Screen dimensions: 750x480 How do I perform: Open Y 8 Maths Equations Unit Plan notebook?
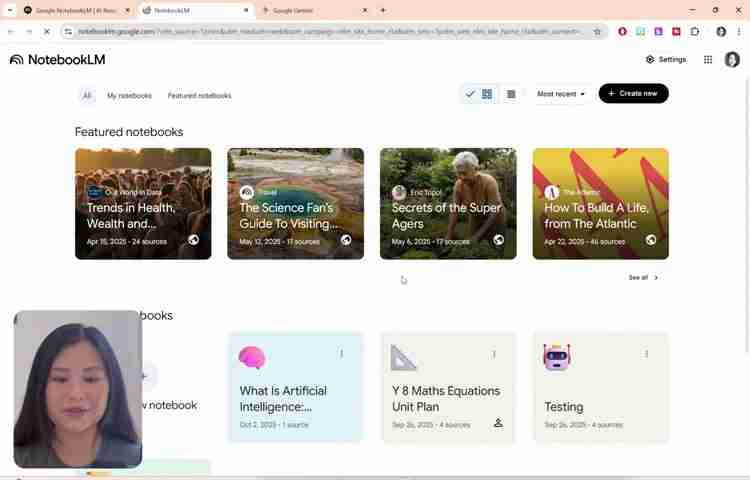click(448, 388)
